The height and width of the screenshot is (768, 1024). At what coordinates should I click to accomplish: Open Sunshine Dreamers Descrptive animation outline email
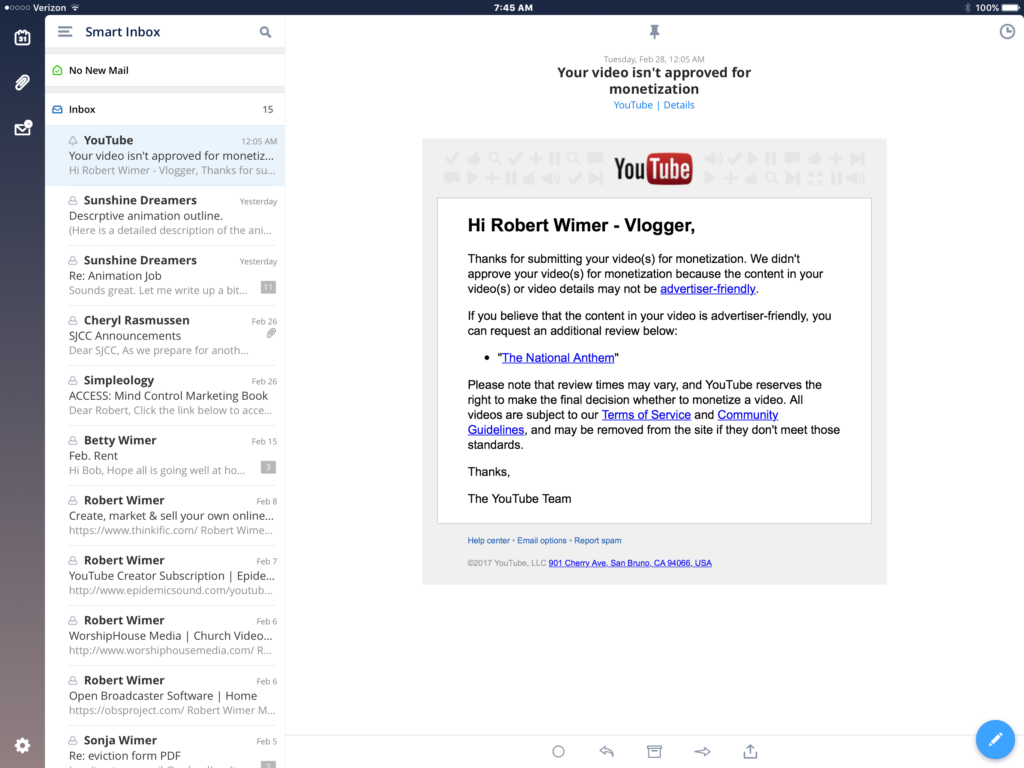coord(165,216)
